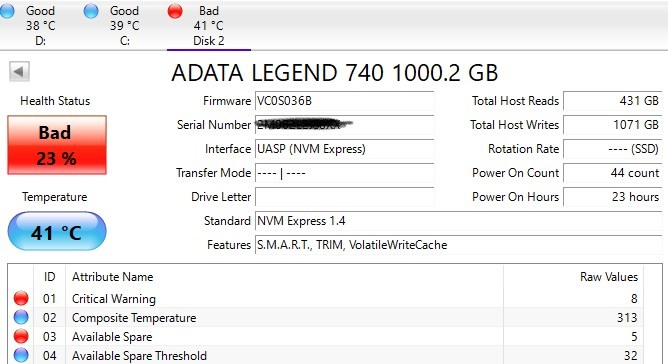Switch to the C: drive tab
The width and height of the screenshot is (668, 364).
click(x=124, y=26)
